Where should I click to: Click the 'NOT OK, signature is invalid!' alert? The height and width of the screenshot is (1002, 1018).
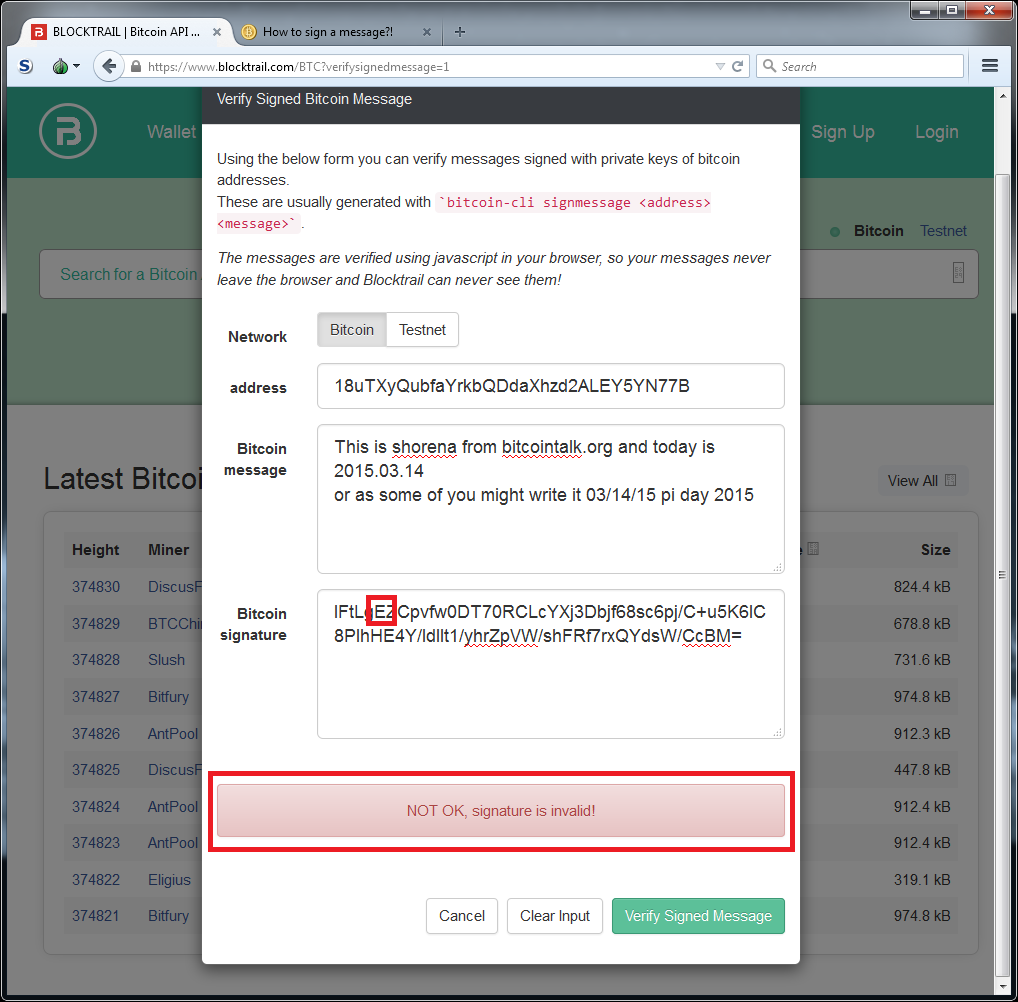pos(501,810)
